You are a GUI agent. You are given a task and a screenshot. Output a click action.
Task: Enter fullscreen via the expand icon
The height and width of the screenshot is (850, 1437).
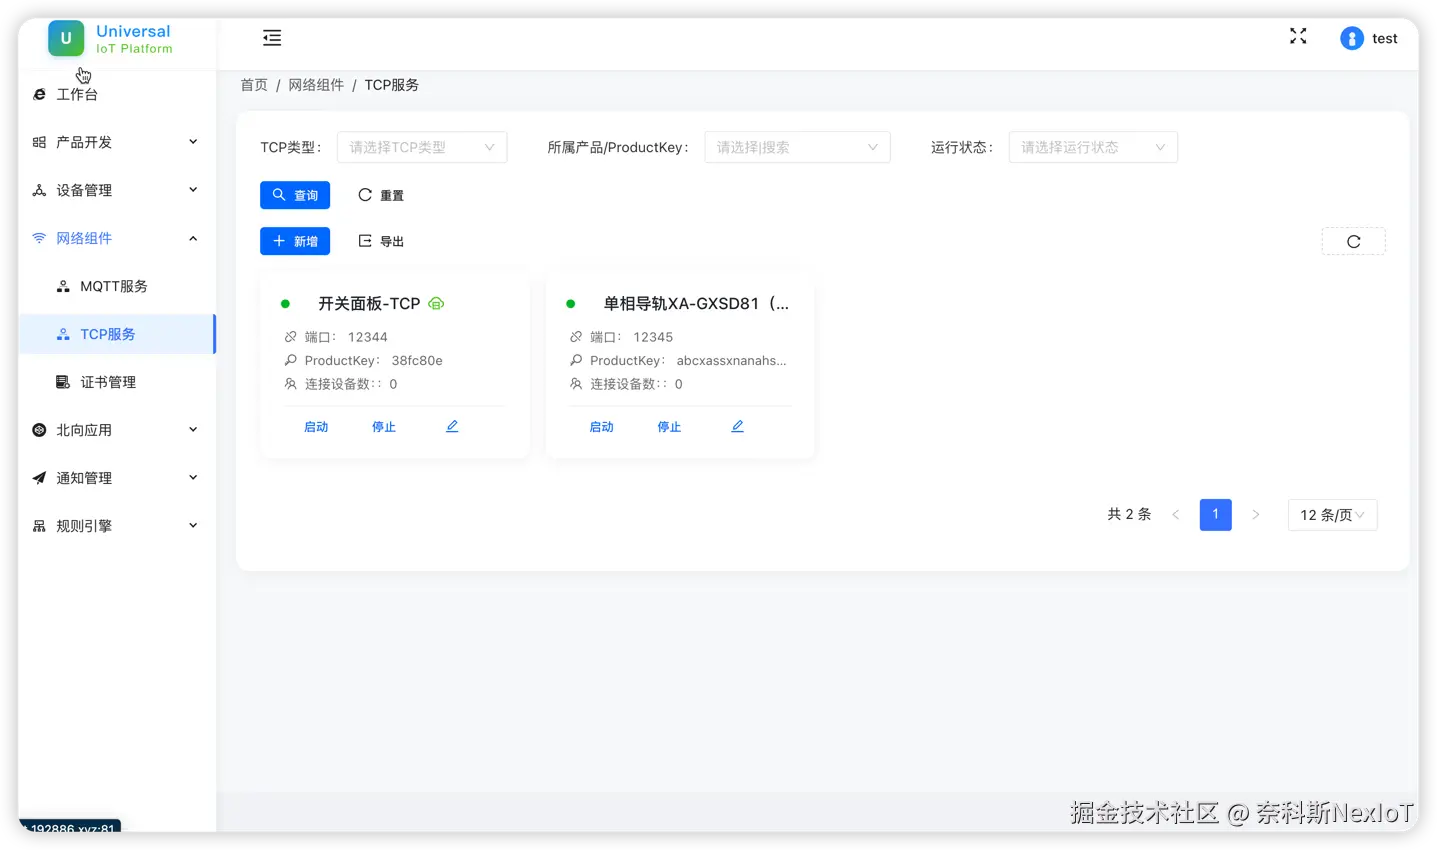click(1297, 36)
